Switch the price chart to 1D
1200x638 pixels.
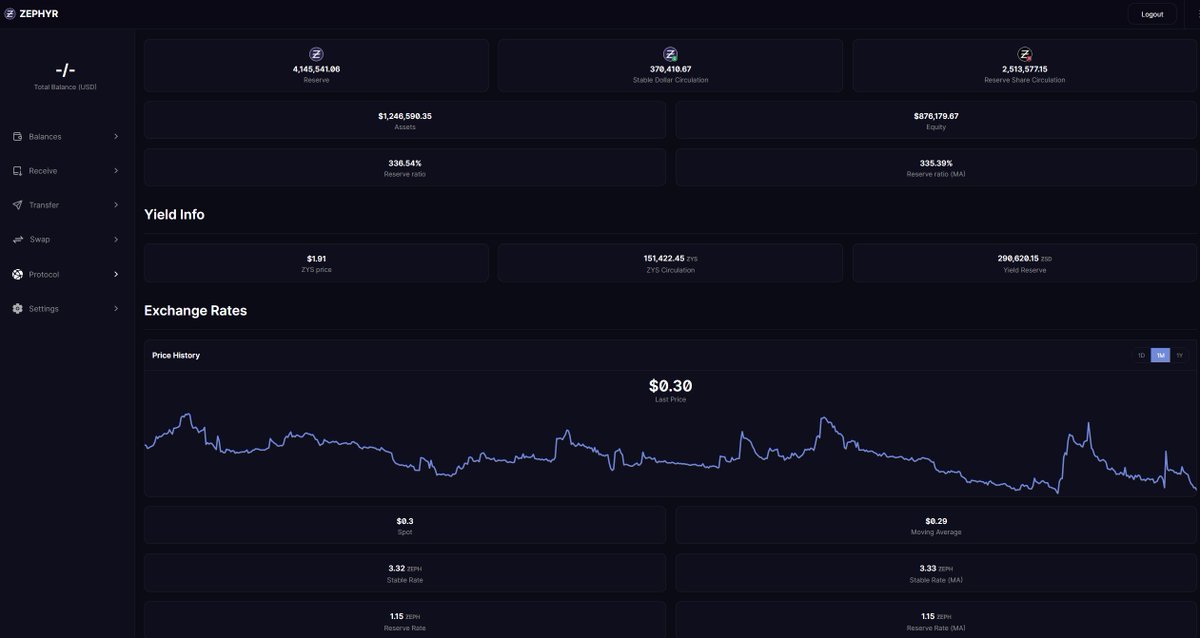coord(1141,355)
